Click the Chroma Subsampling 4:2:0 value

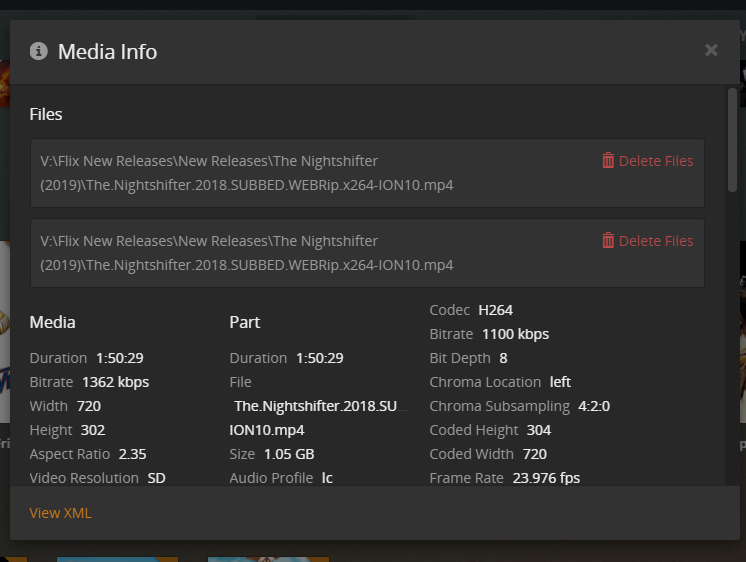point(593,406)
